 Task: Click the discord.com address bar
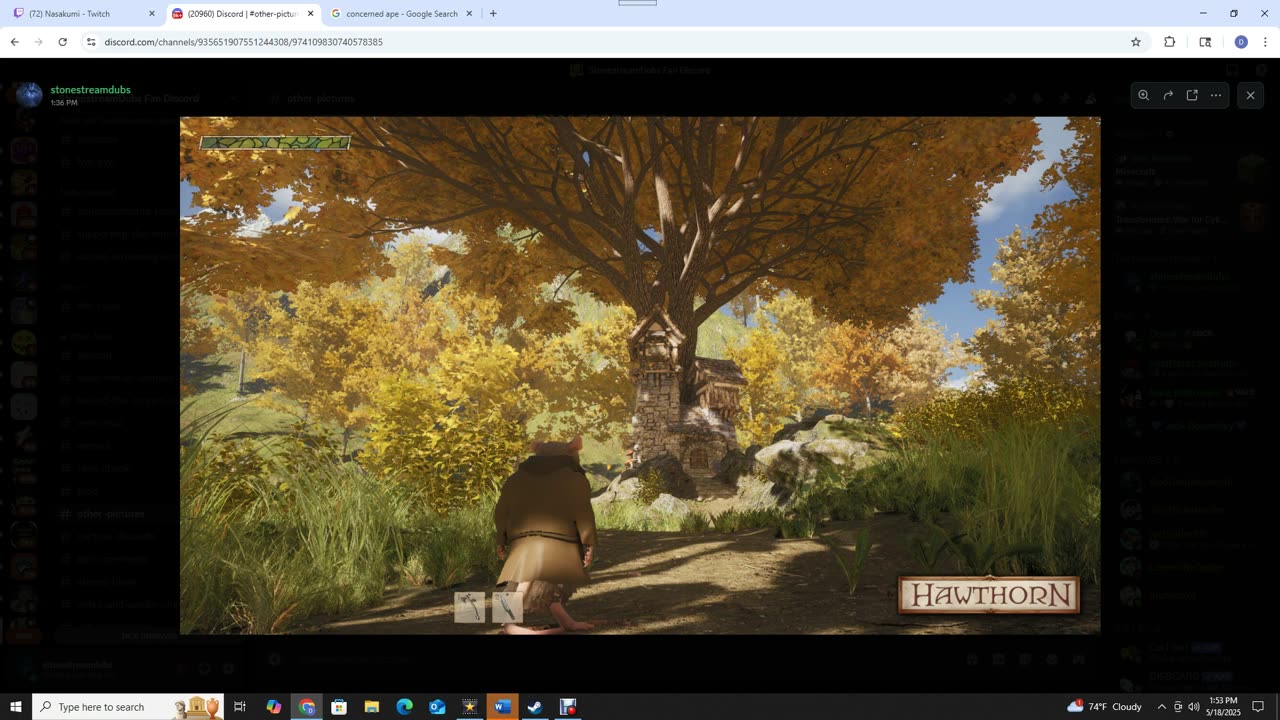tap(610, 42)
